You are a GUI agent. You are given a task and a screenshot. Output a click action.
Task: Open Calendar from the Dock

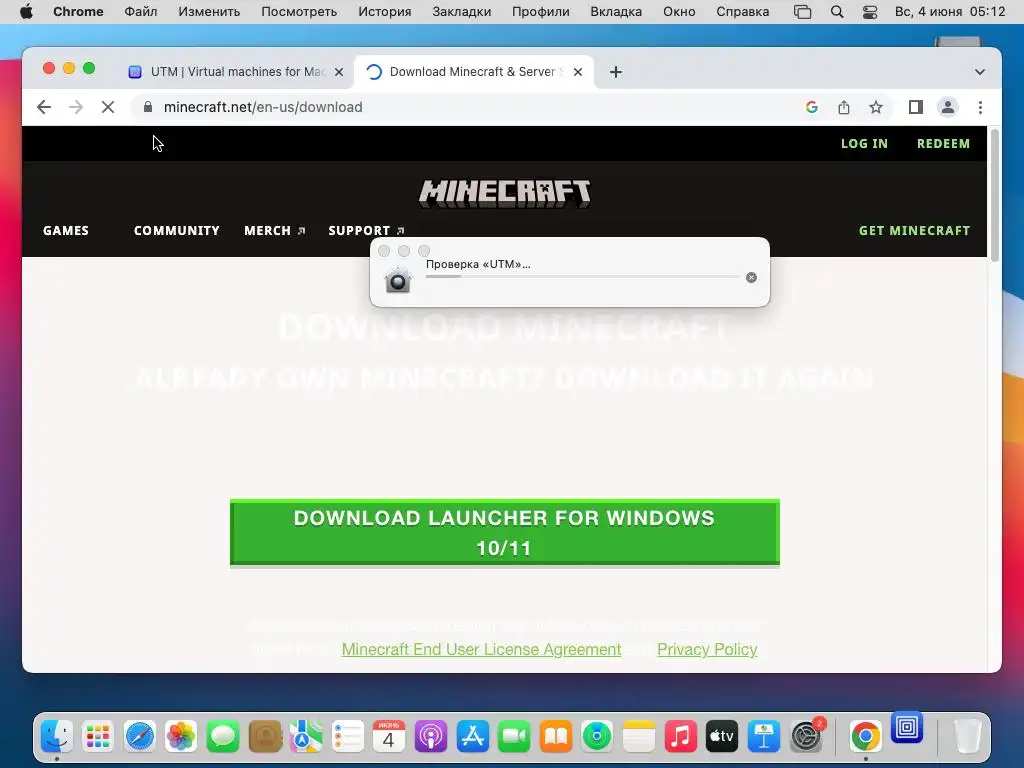[x=389, y=737]
